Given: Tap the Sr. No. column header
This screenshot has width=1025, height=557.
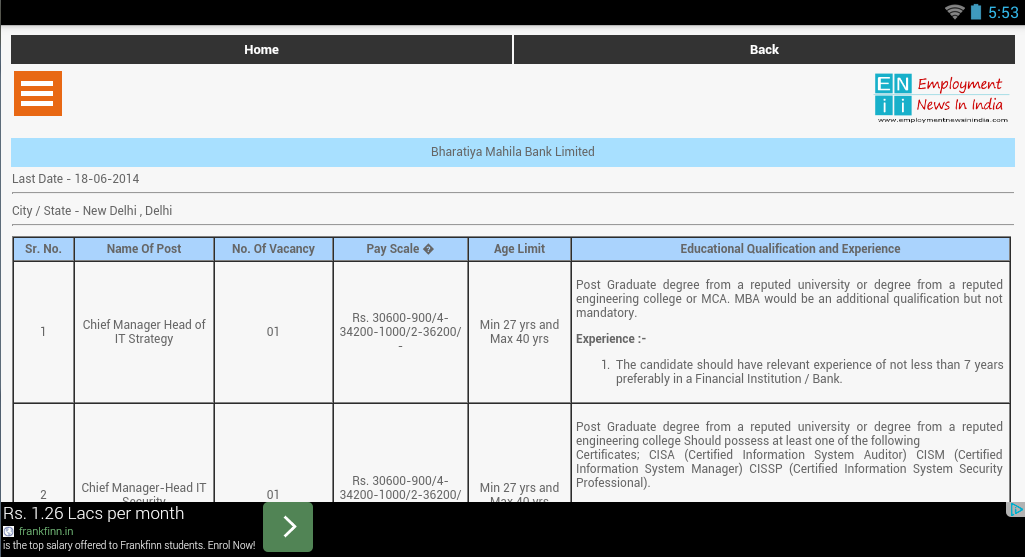Looking at the screenshot, I should point(43,249).
